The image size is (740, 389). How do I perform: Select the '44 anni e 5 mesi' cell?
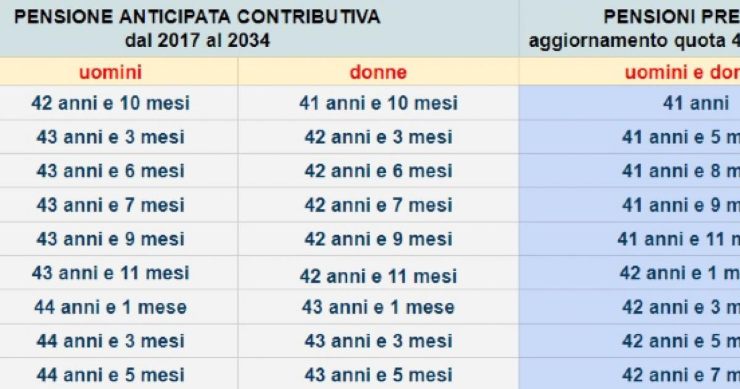tap(110, 375)
